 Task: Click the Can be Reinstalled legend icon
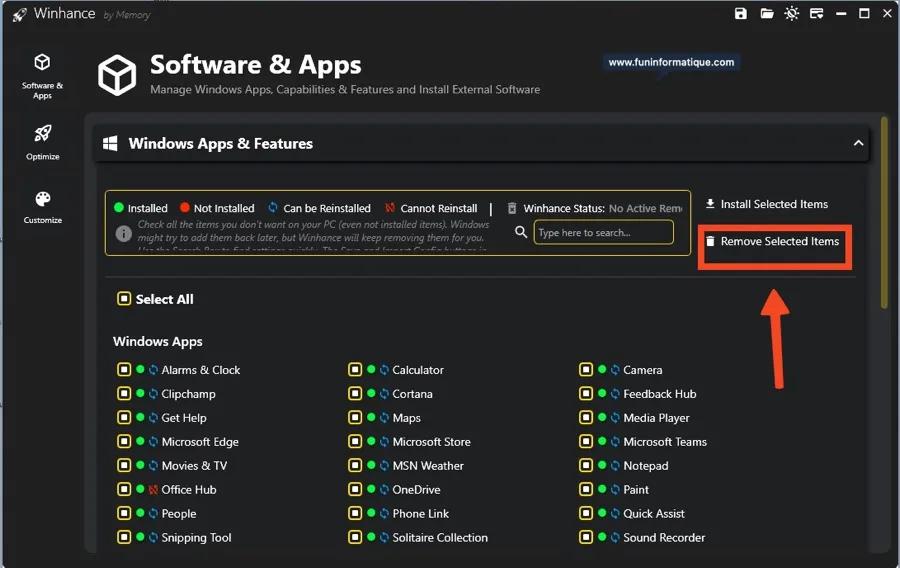(x=273, y=207)
